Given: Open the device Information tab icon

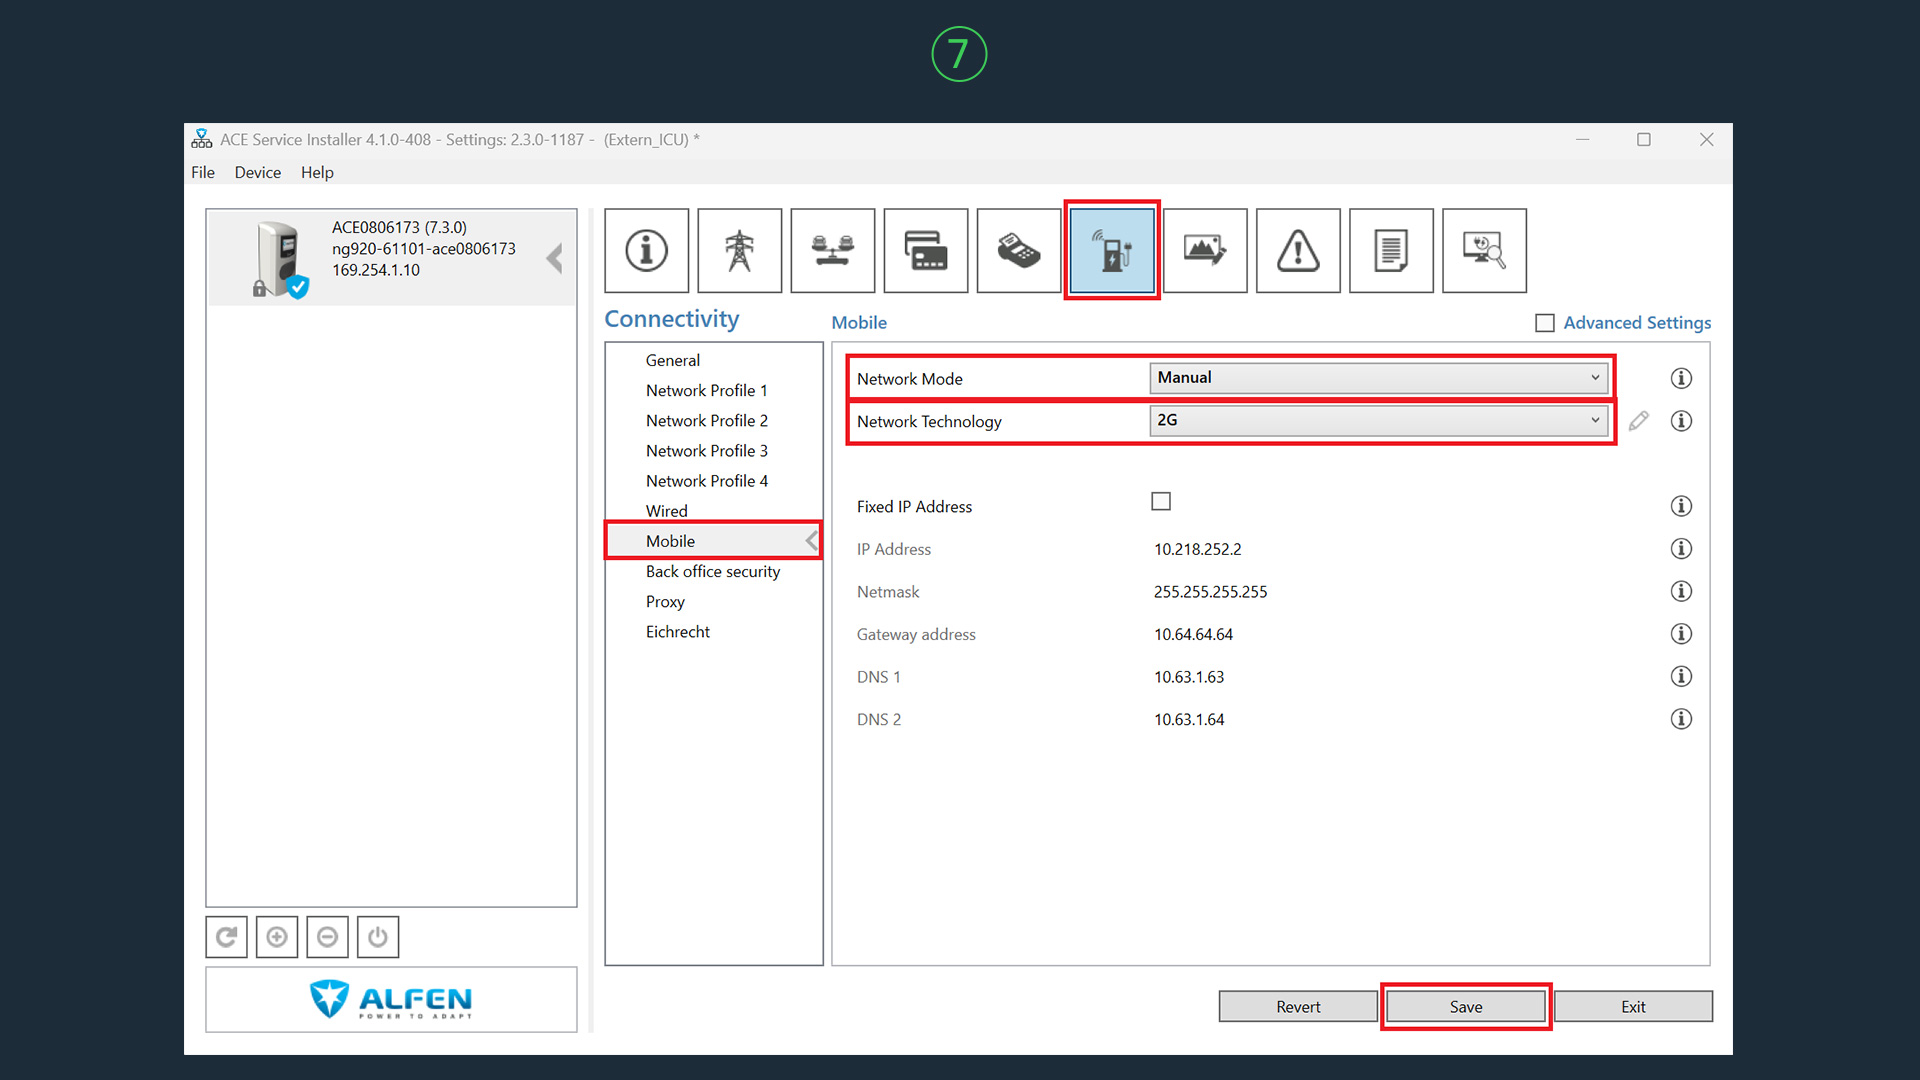Looking at the screenshot, I should tap(646, 250).
